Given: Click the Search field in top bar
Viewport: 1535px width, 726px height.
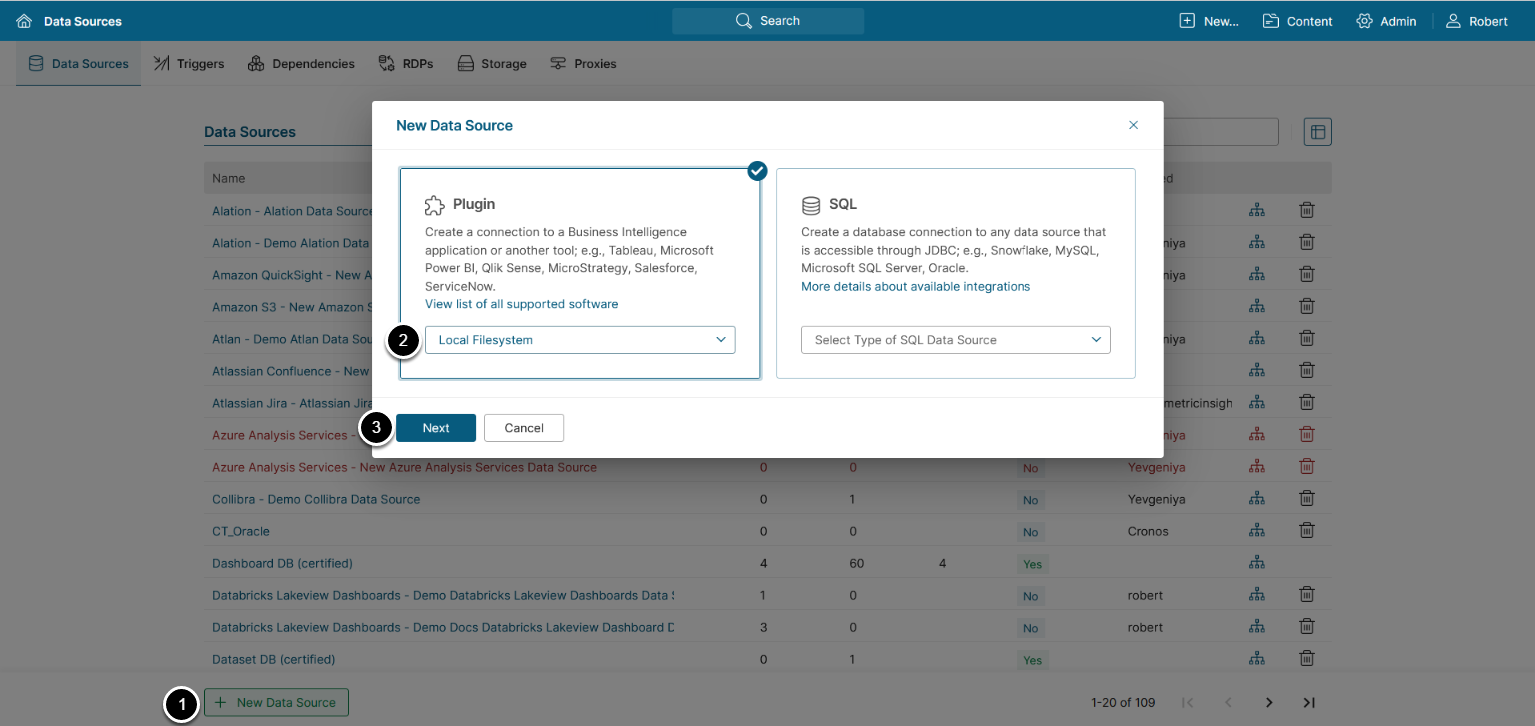Looking at the screenshot, I should coord(767,21).
